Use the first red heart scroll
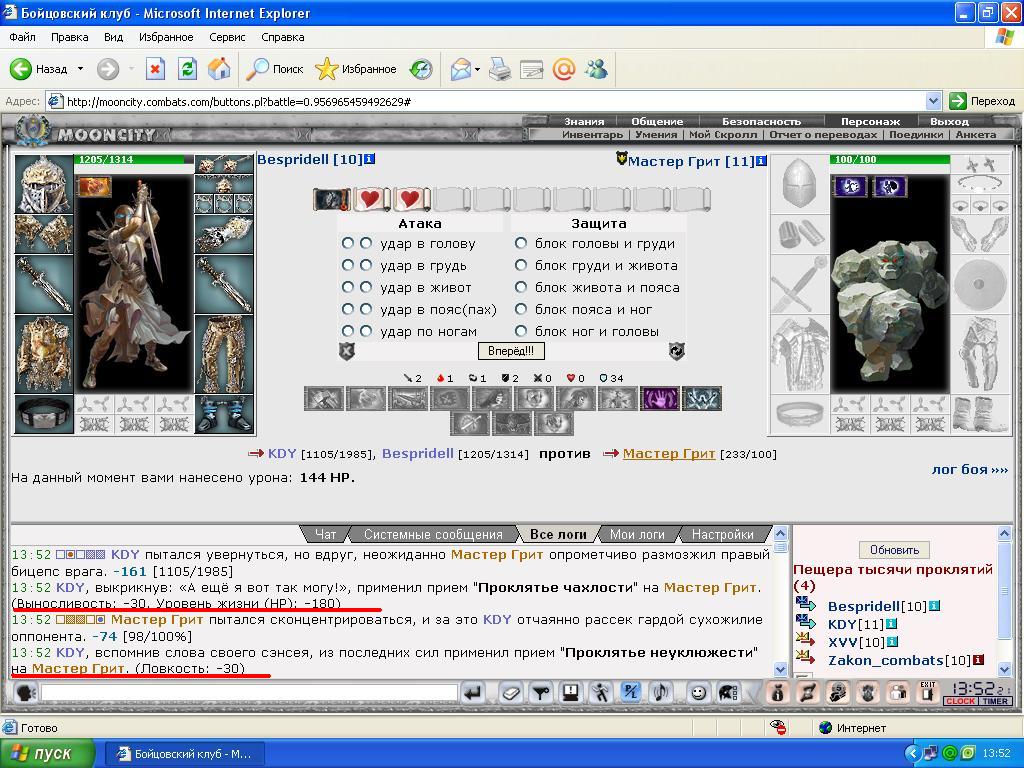 coord(372,199)
